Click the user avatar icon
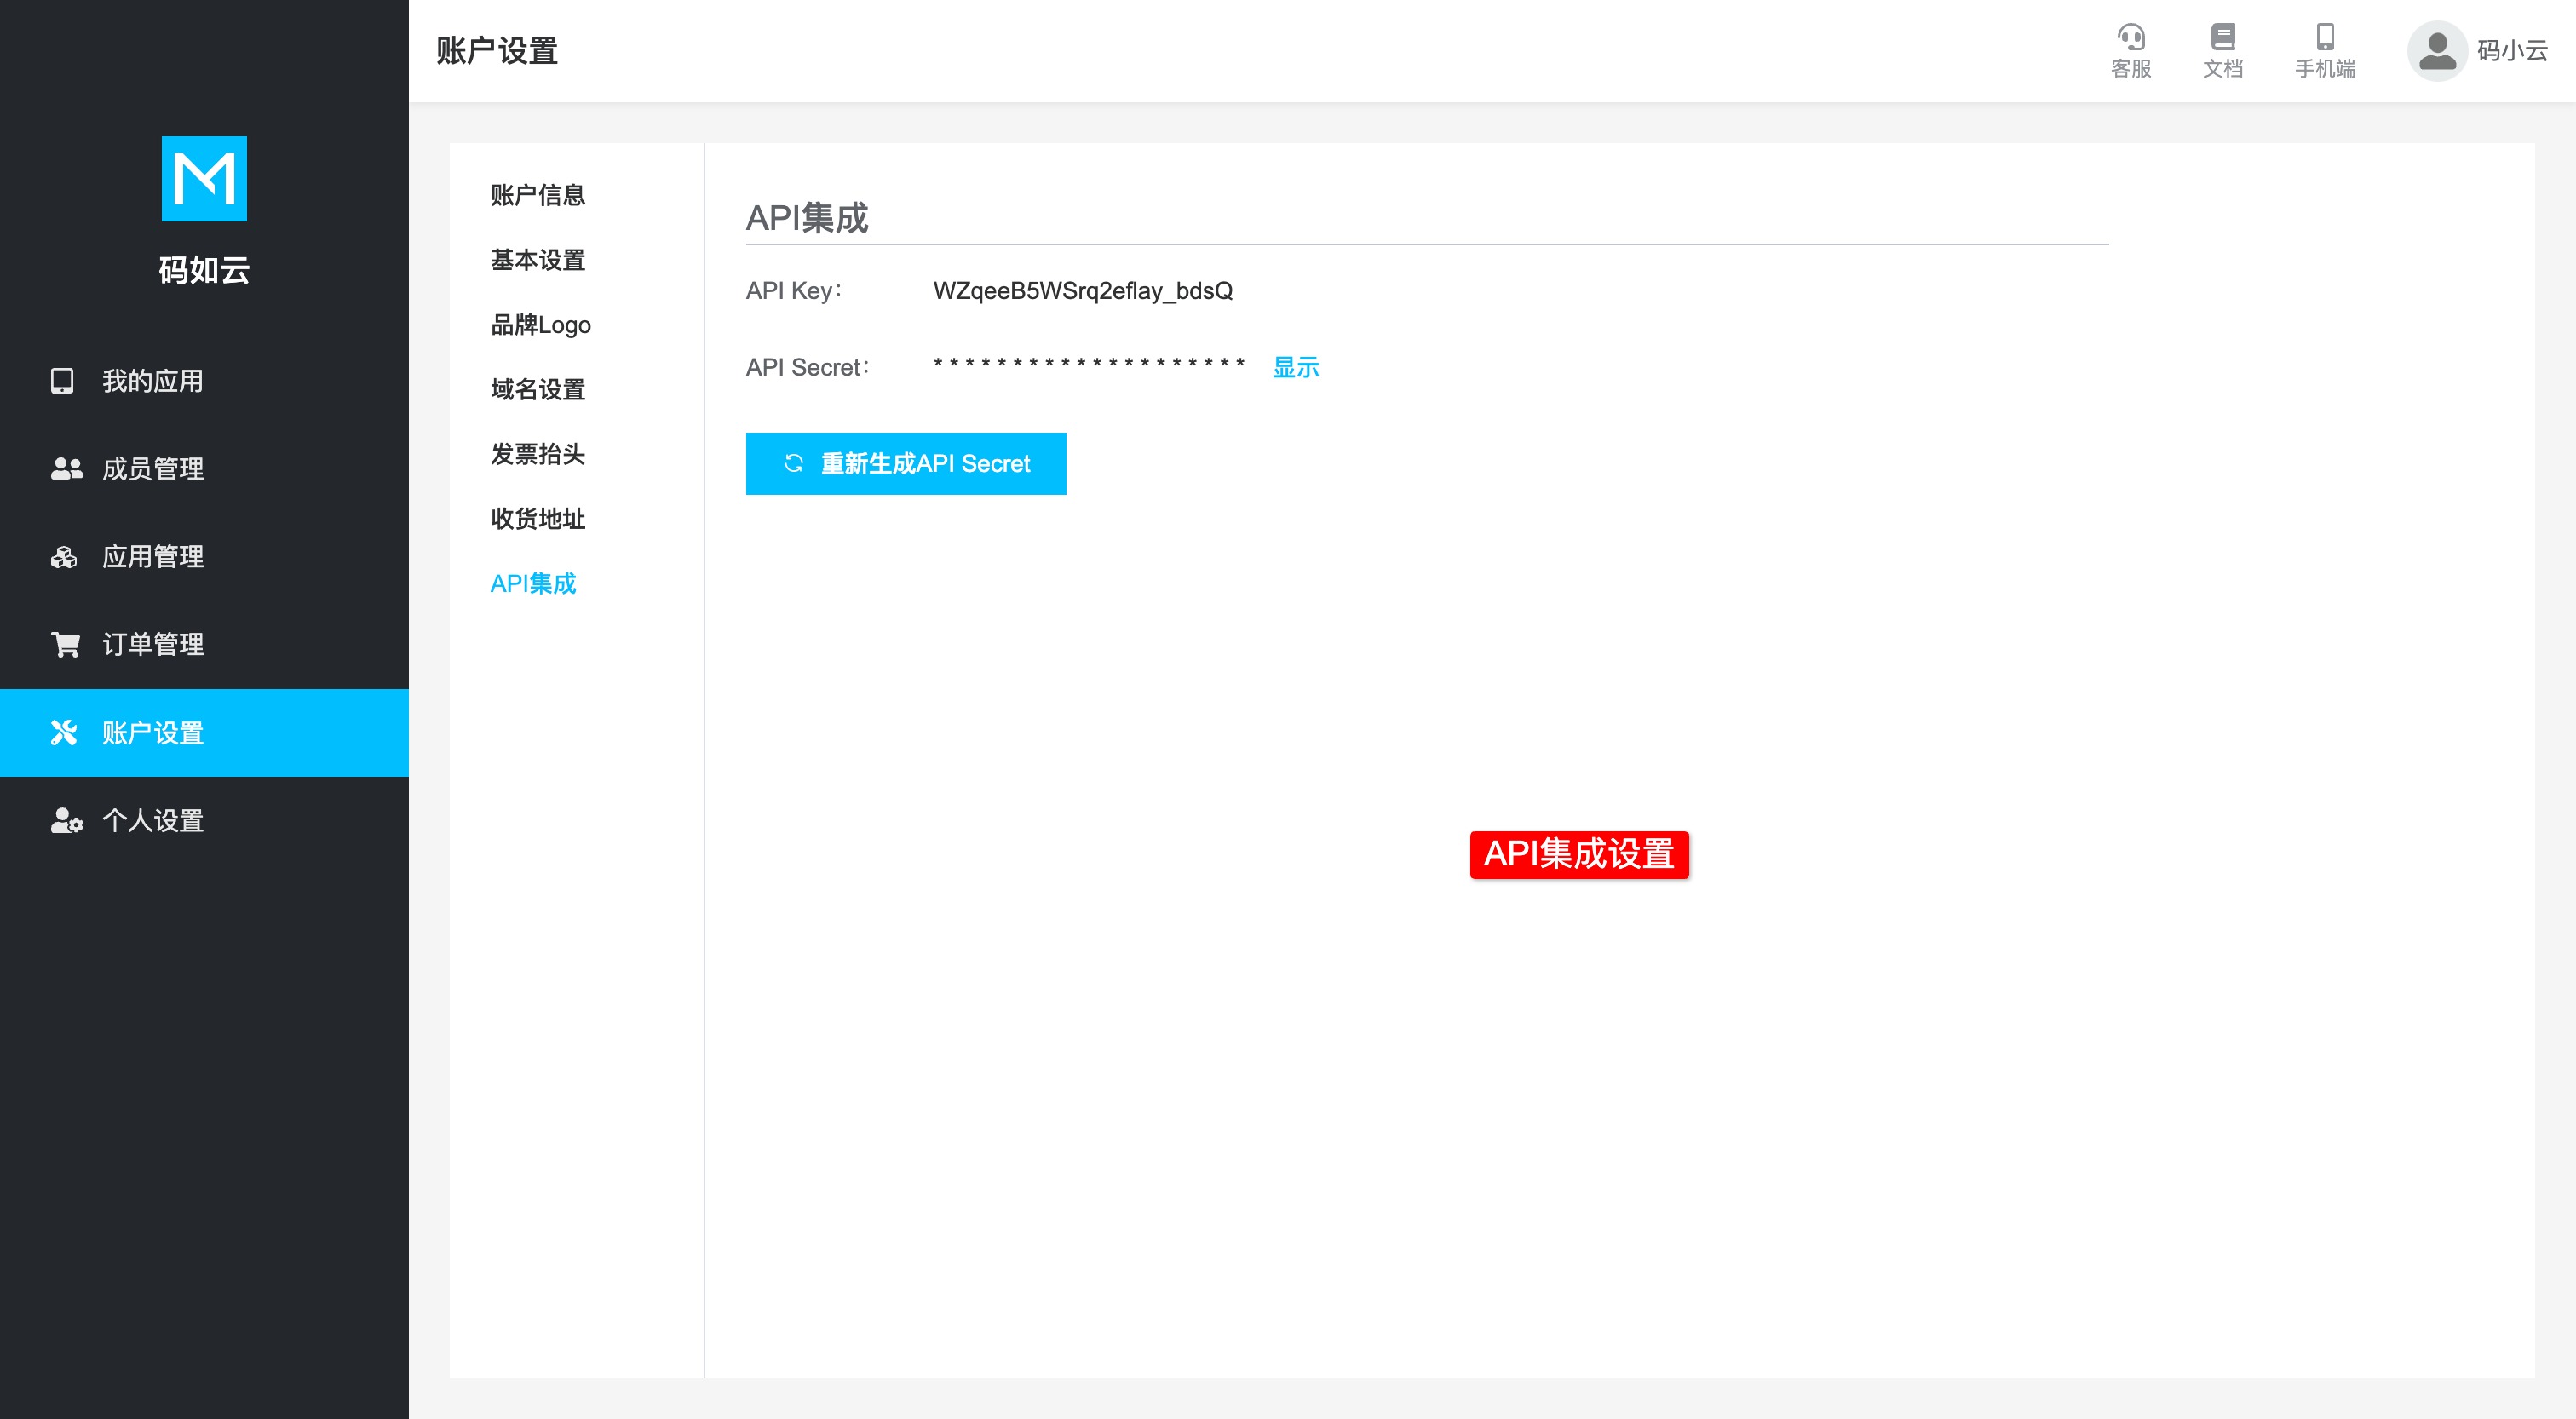Image resolution: width=2576 pixels, height=1419 pixels. point(2437,51)
